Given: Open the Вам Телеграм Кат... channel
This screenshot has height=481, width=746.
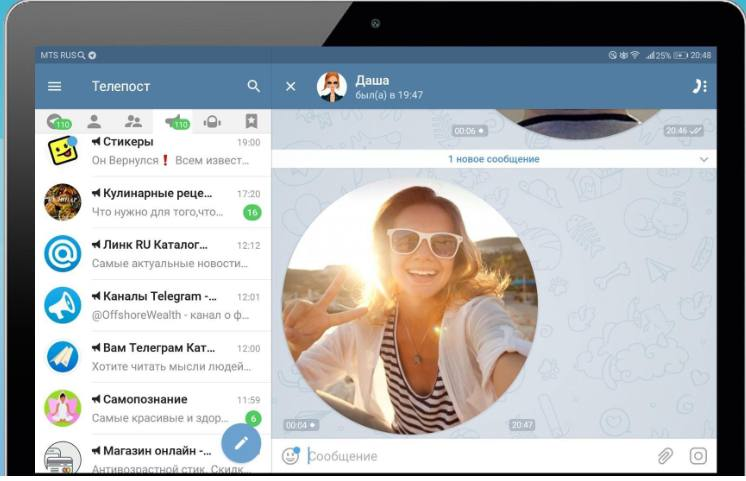Looking at the screenshot, I should coord(153,357).
